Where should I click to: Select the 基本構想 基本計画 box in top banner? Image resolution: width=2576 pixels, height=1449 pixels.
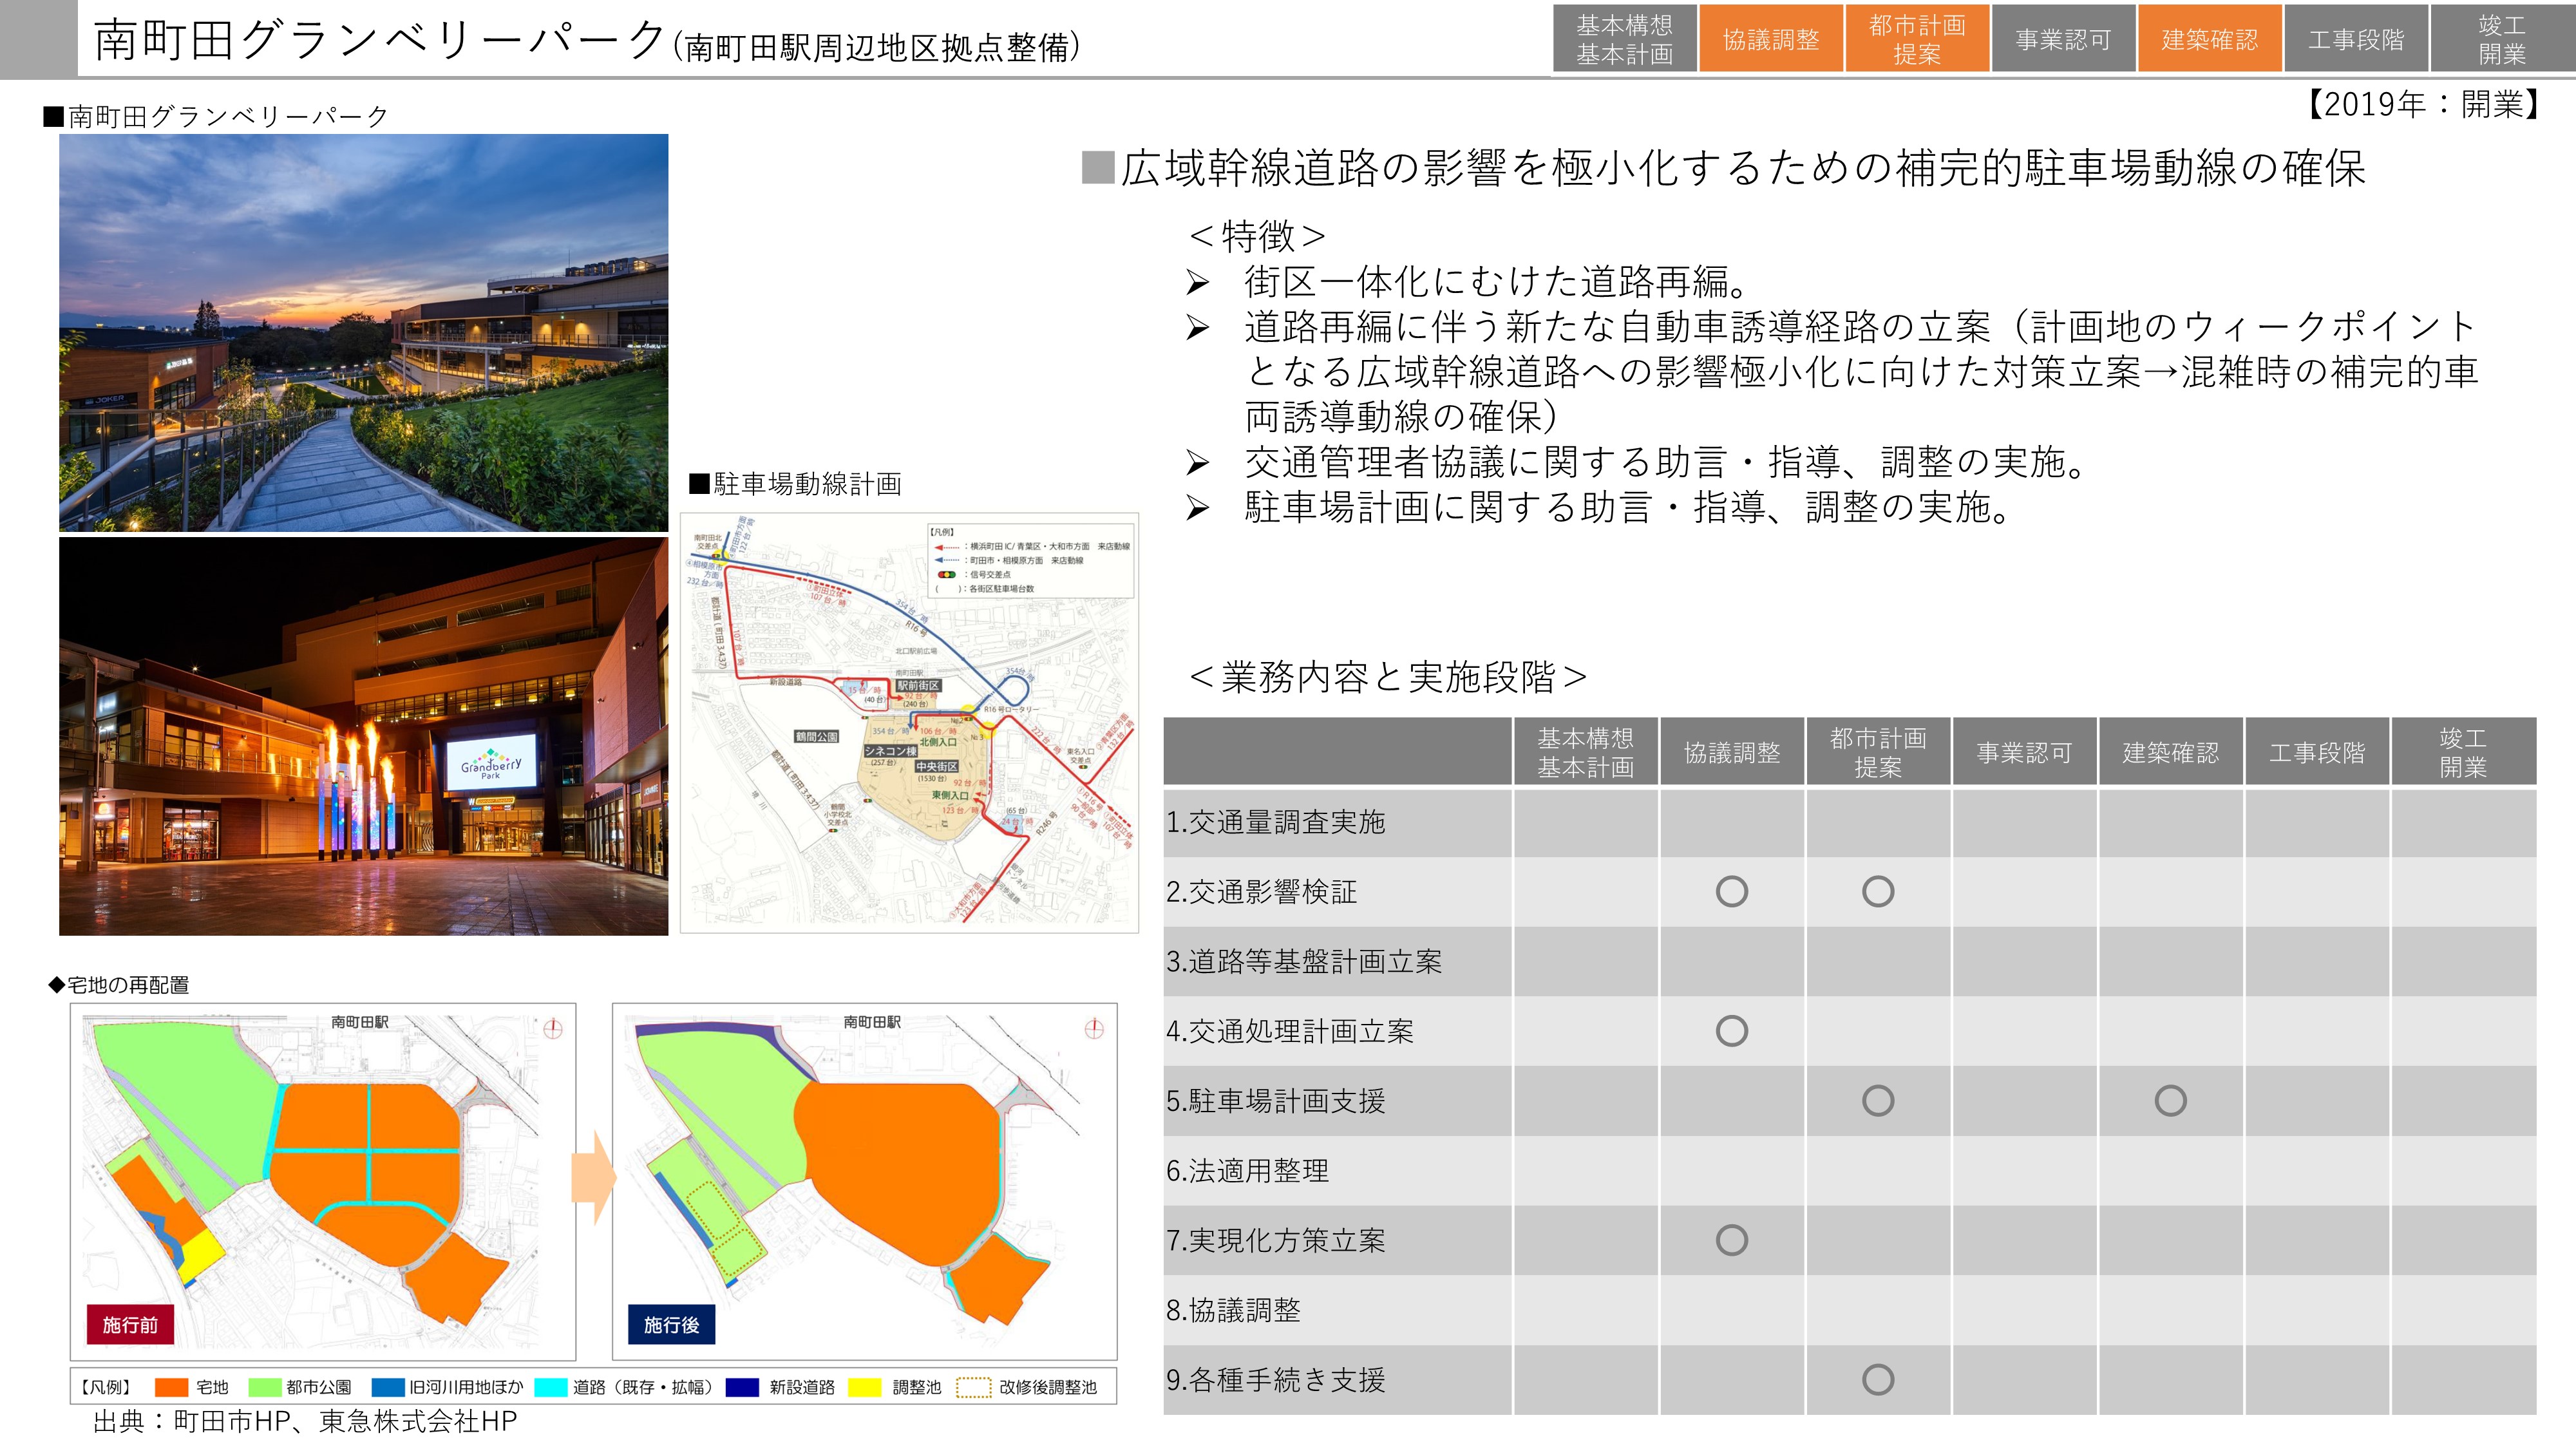(1624, 39)
